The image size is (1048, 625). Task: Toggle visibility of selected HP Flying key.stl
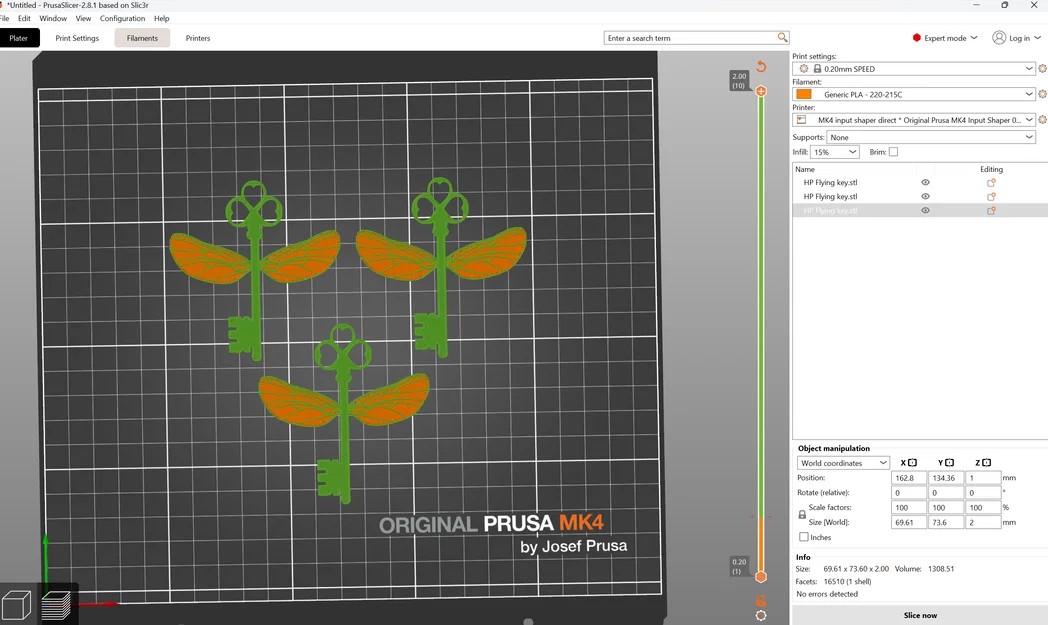pos(925,211)
